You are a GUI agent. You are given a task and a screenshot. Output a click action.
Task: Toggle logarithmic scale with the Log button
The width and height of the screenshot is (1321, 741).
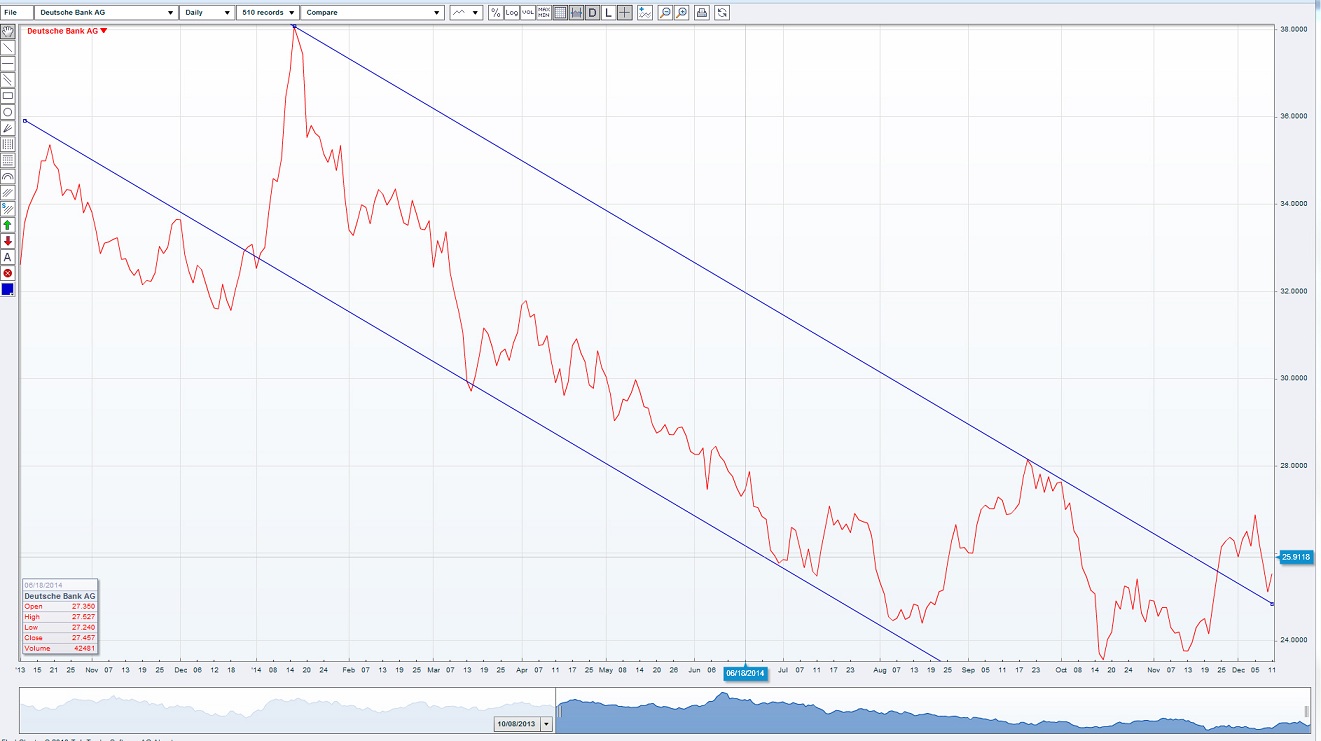[x=512, y=12]
